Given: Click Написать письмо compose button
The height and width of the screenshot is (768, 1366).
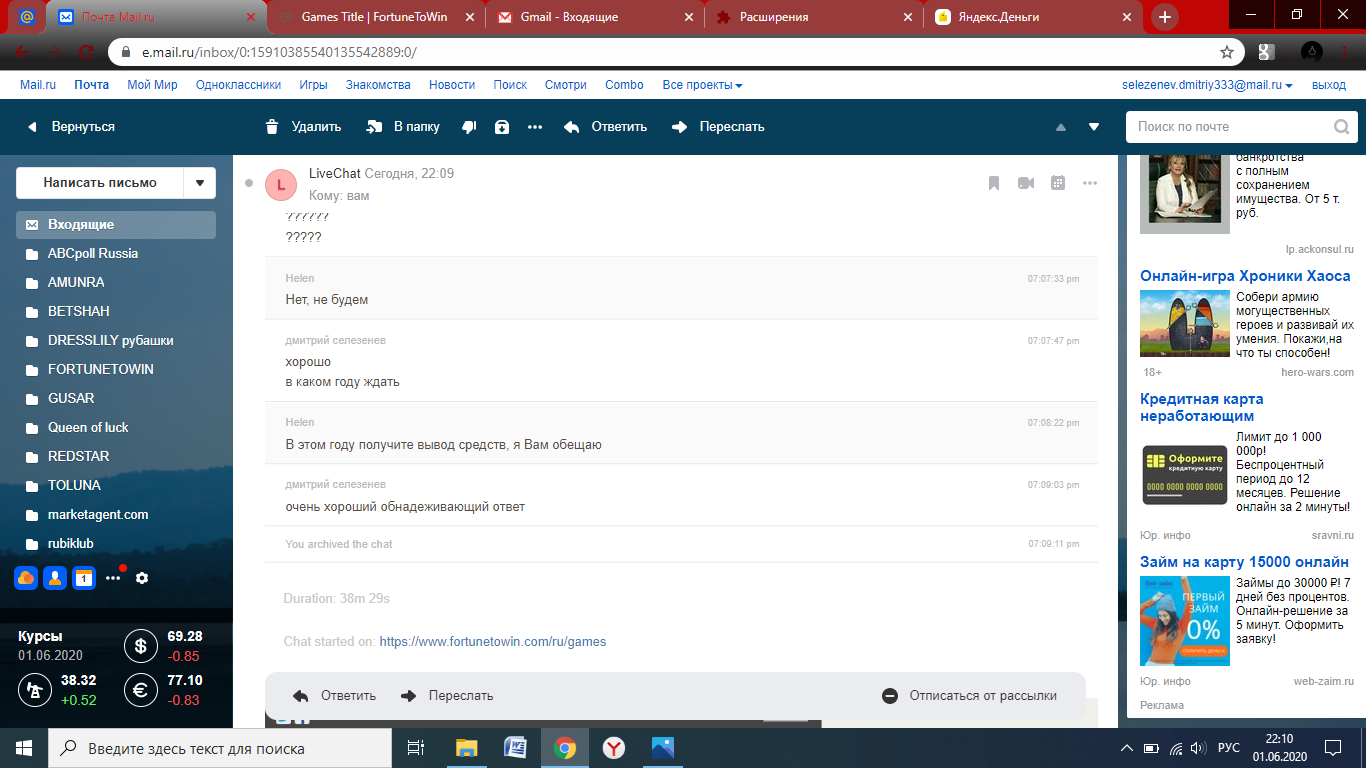Looking at the screenshot, I should [x=100, y=183].
